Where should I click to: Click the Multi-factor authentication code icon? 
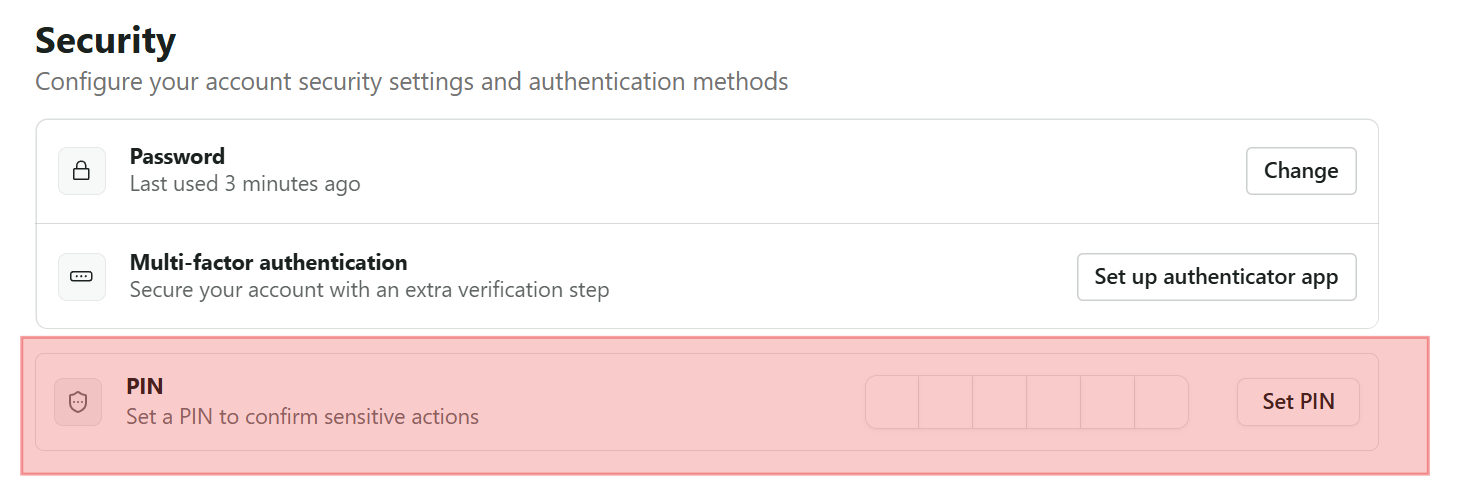(82, 277)
